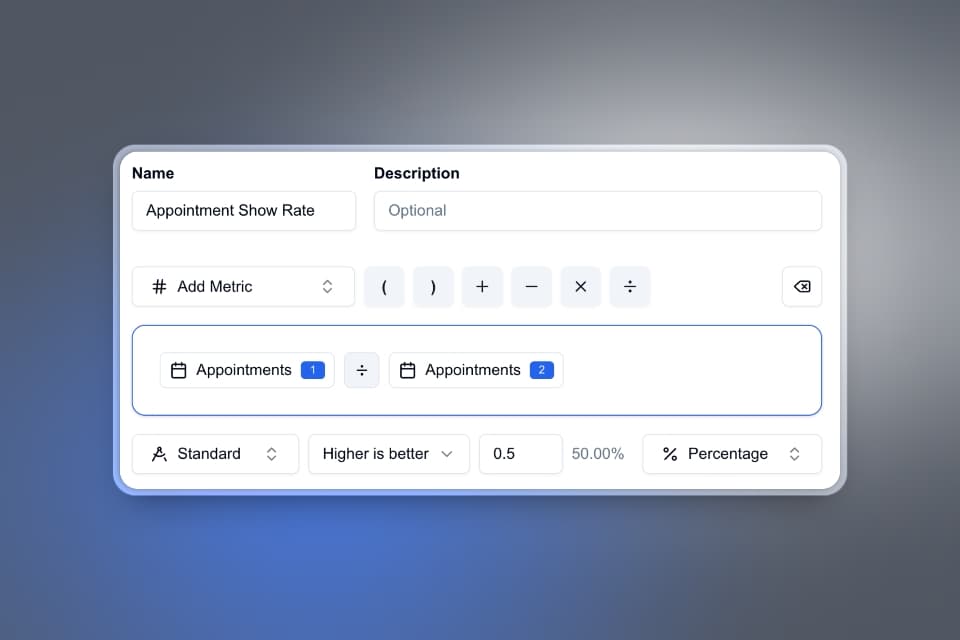Open the Add Metric dropdown
Viewport: 960px width, 640px height.
pyautogui.click(x=327, y=286)
